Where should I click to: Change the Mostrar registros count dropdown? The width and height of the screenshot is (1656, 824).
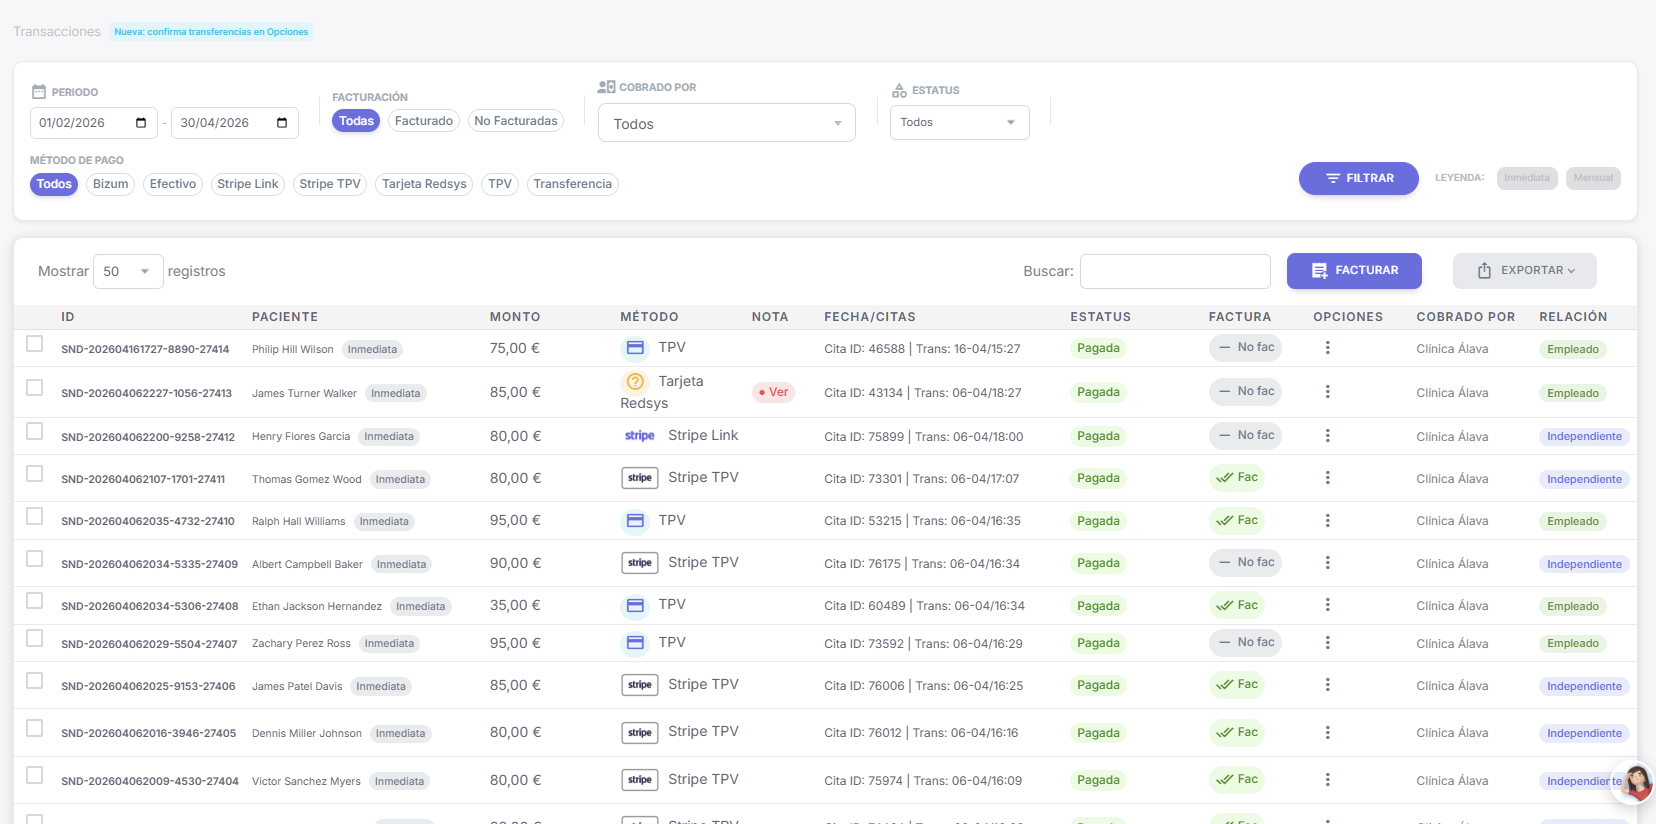[127, 271]
